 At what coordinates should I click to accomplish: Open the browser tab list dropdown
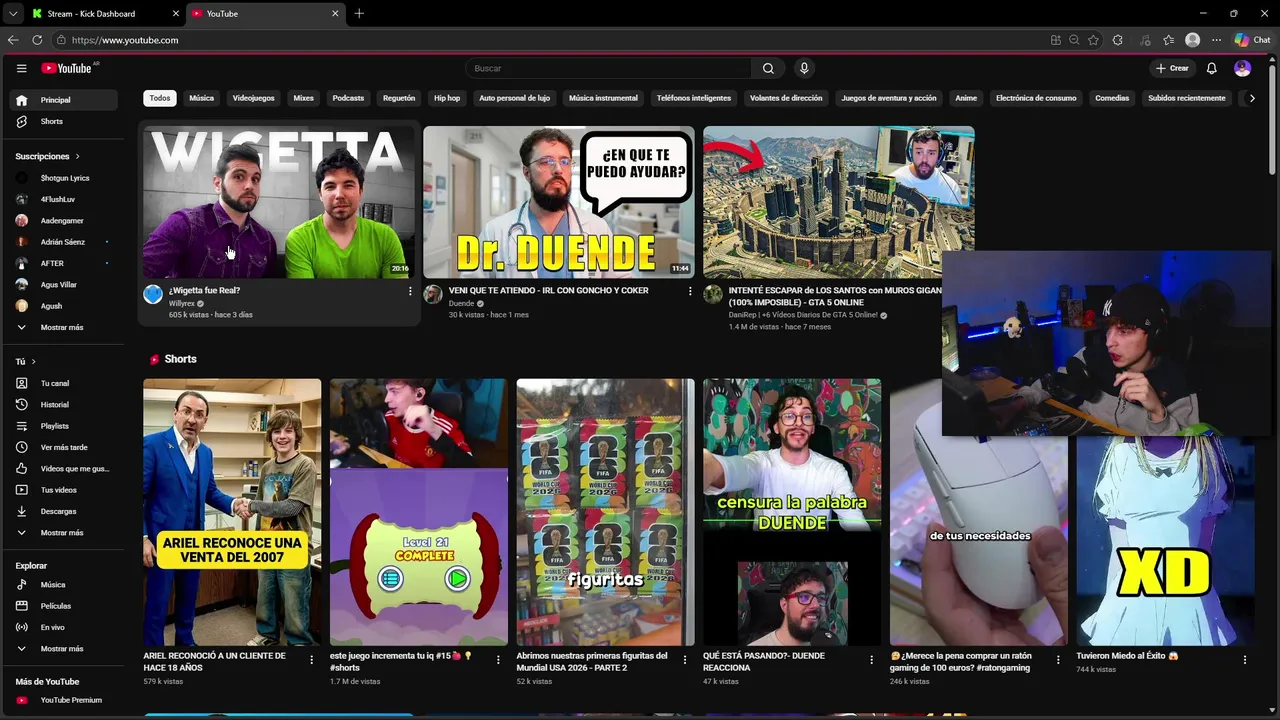tap(12, 14)
